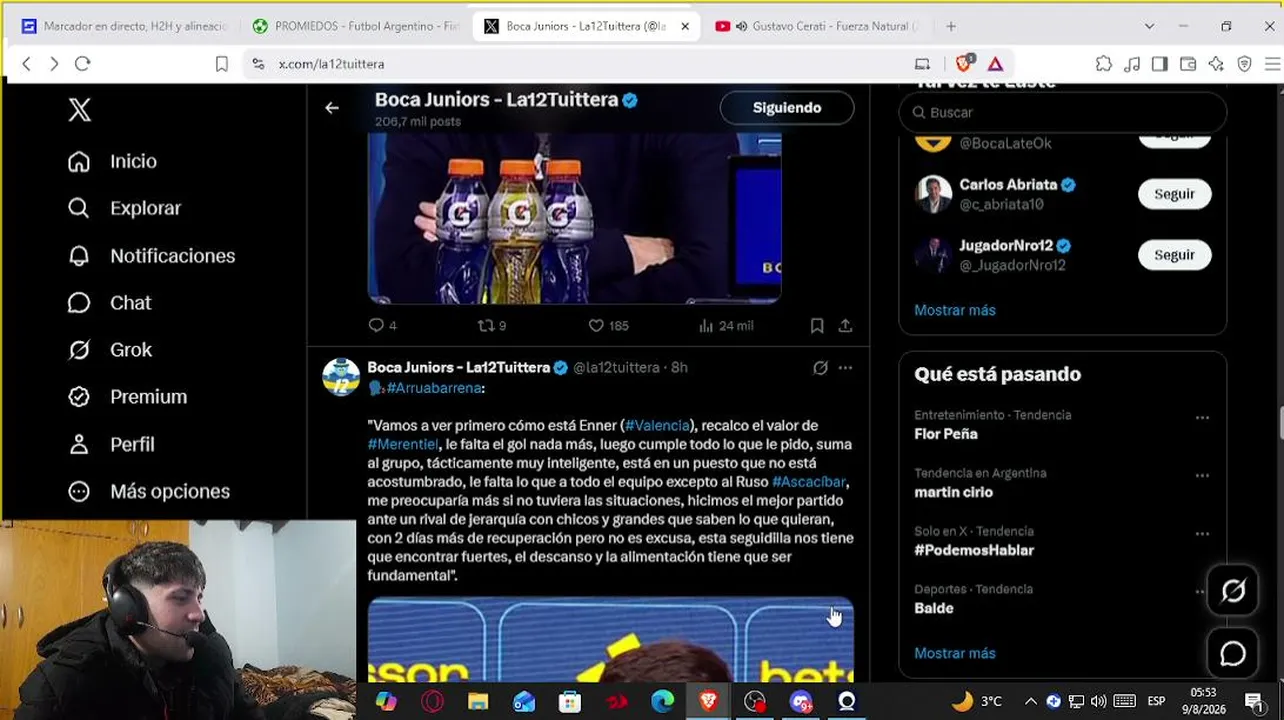Bookmark this page in Brave
Image resolution: width=1284 pixels, height=720 pixels.
tap(221, 64)
